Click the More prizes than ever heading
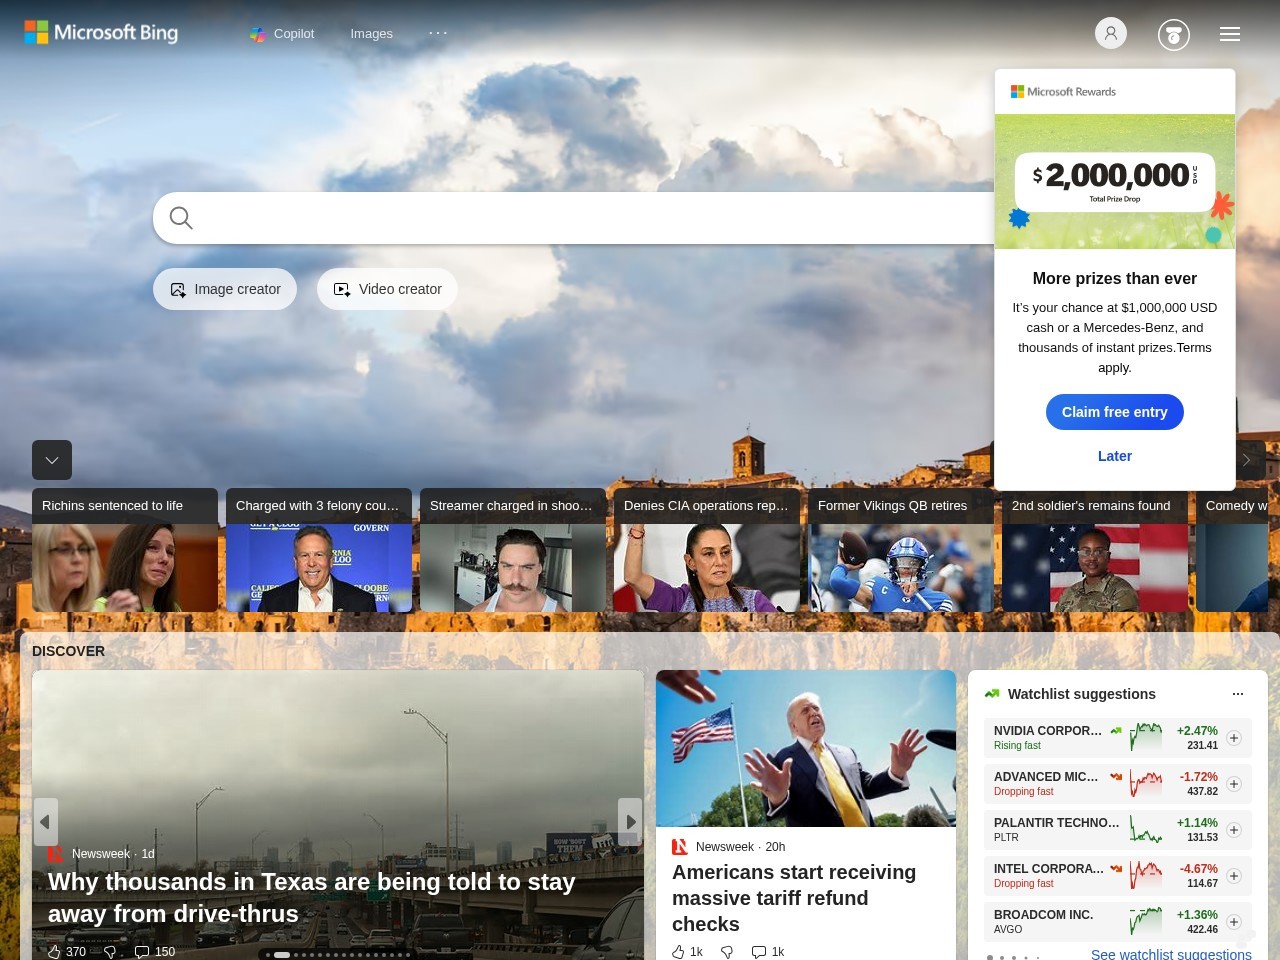Viewport: 1280px width, 960px height. coord(1115,279)
